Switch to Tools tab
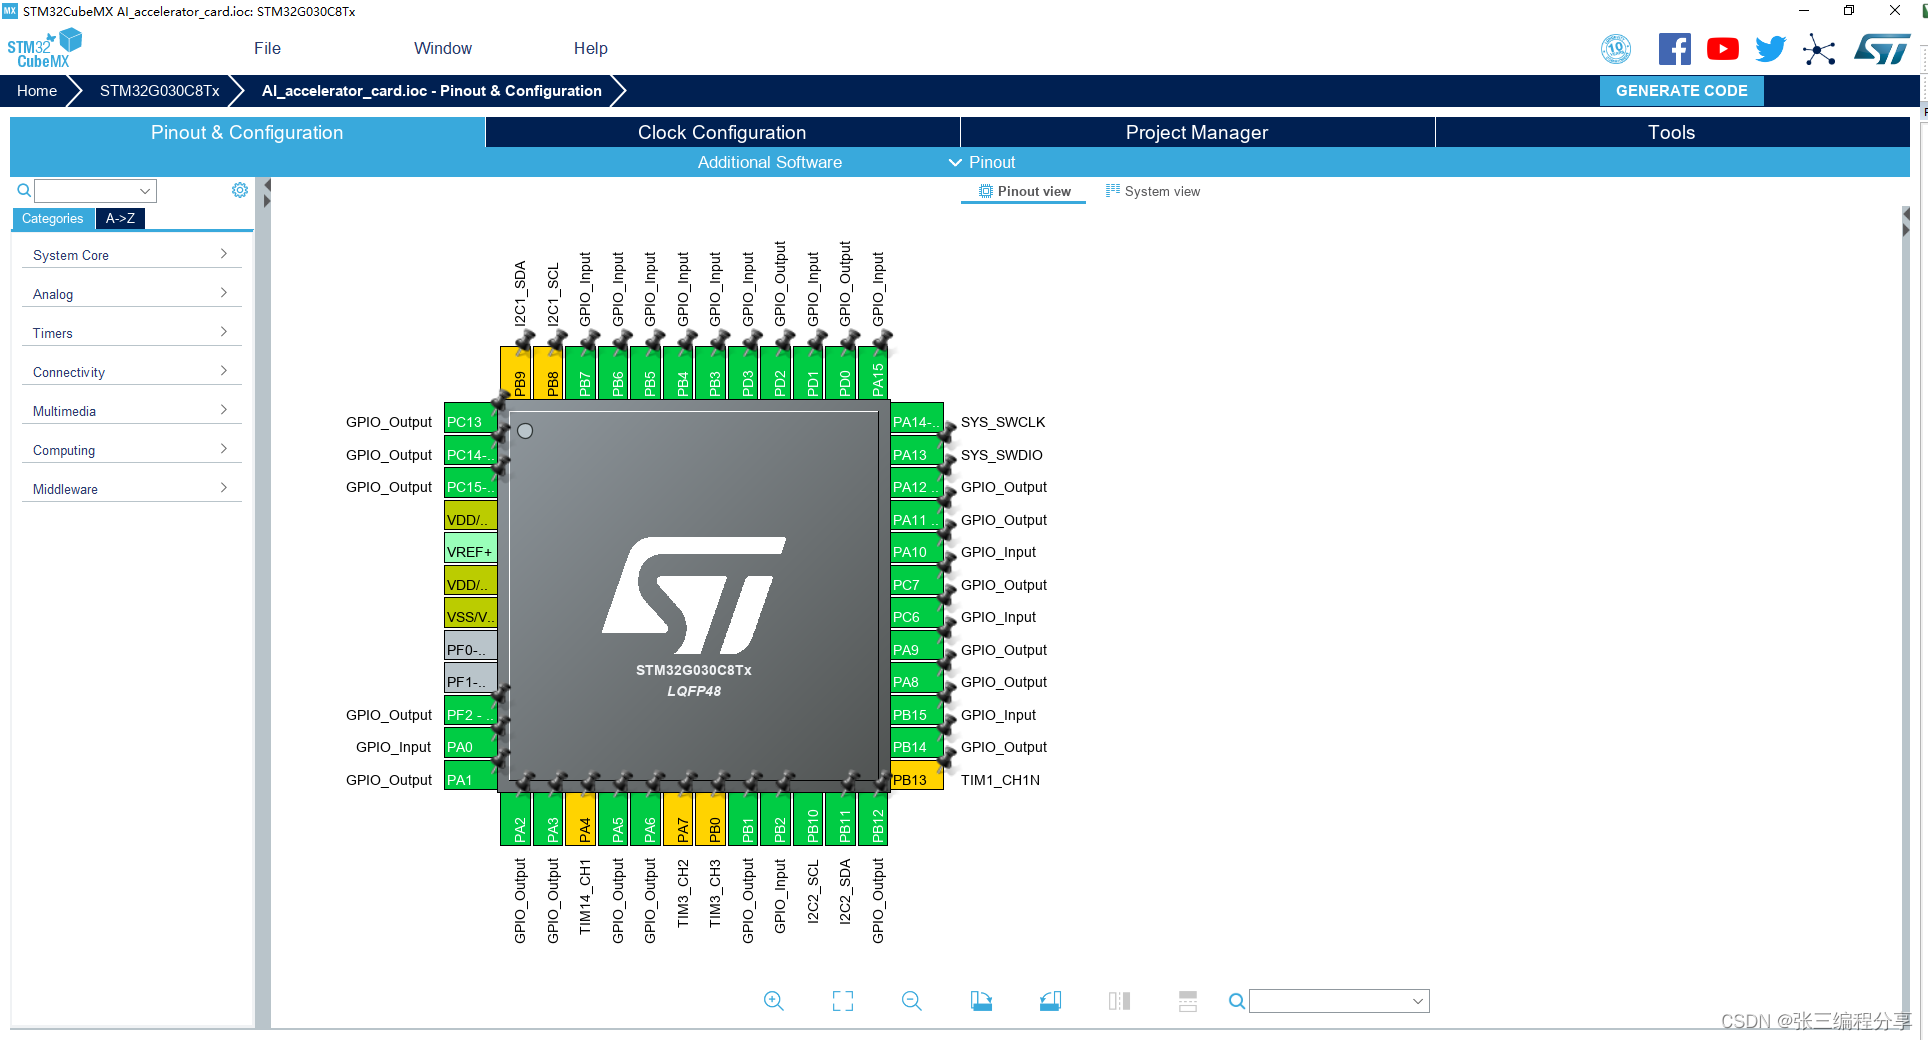This screenshot has height=1040, width=1928. [x=1671, y=132]
